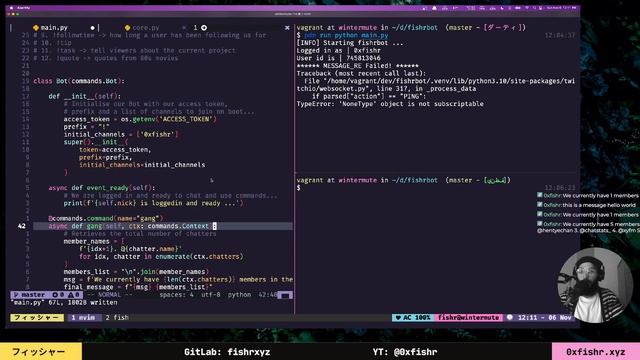Image resolution: width=640 pixels, height=360 pixels.
Task: Click the TypeError 'NoneType' not subscriptable line
Action: coord(390,104)
